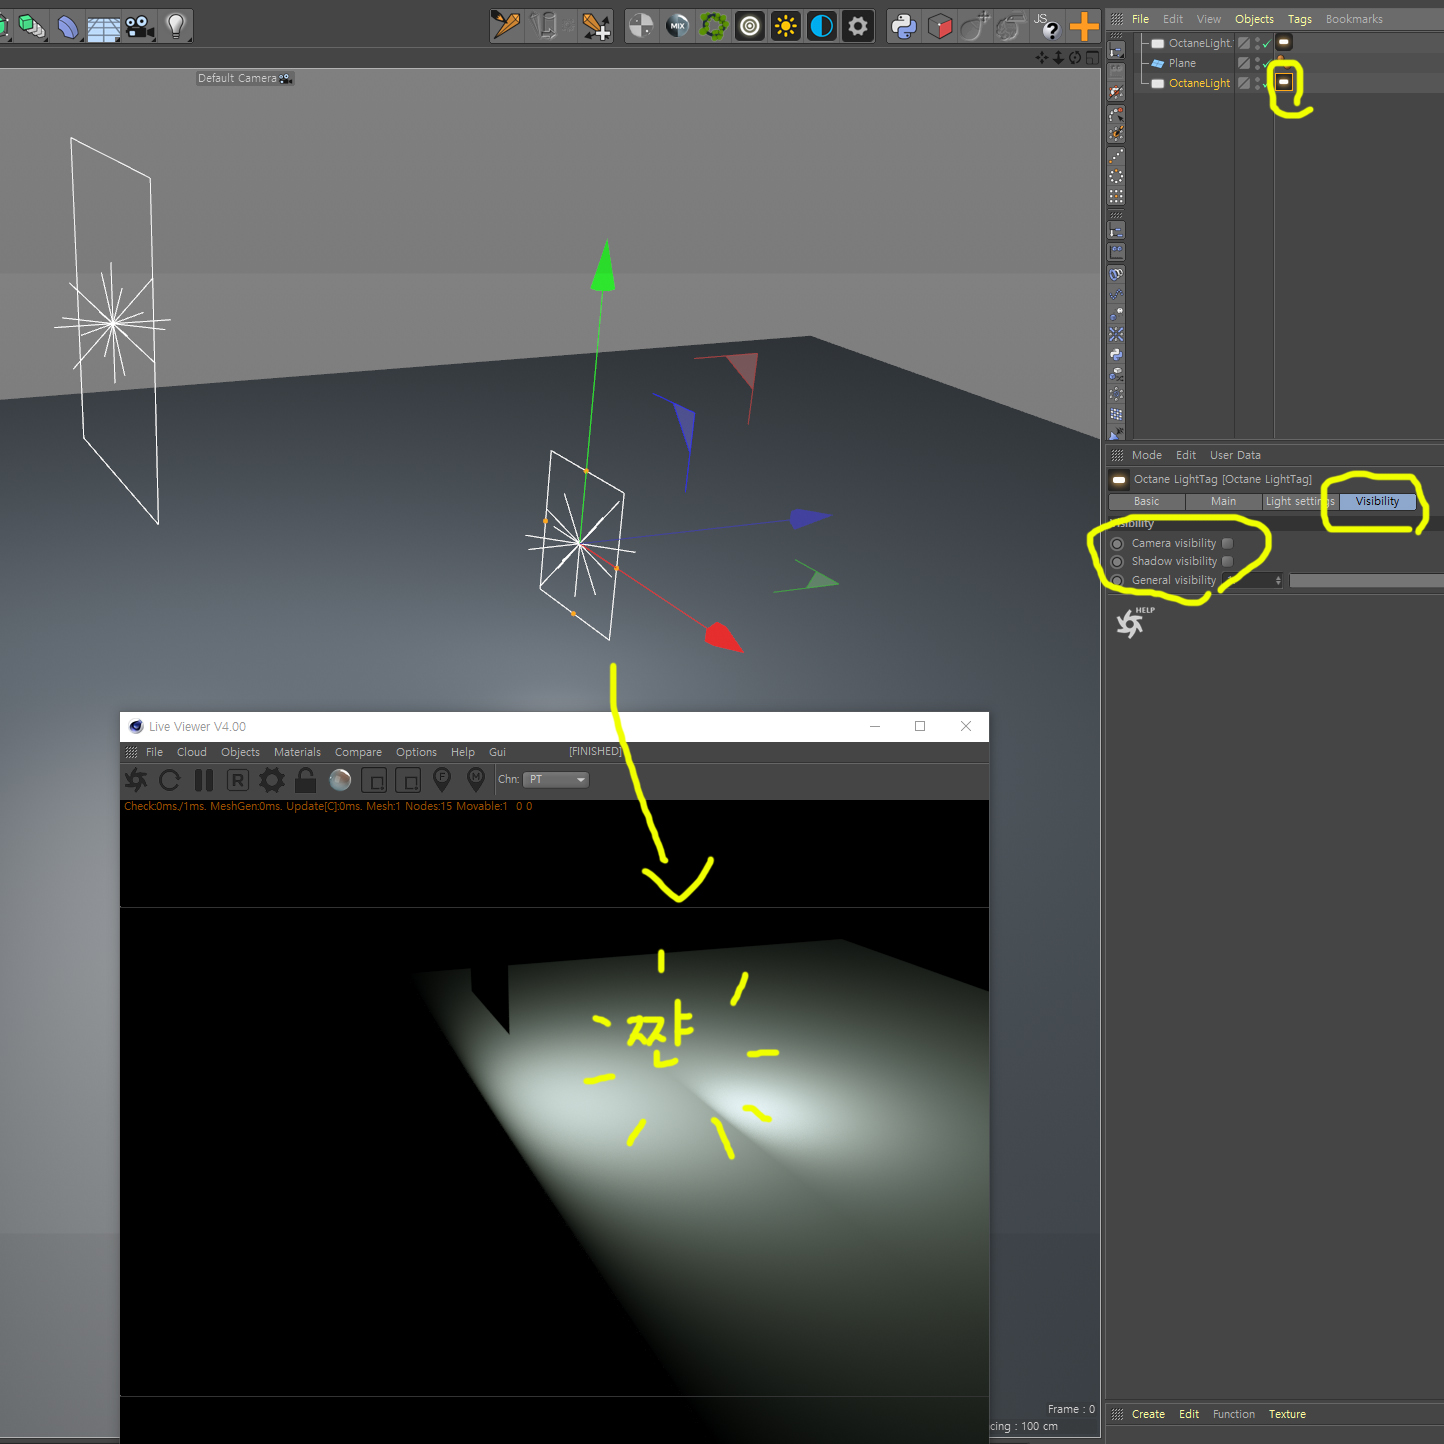1444x1444 pixels.
Task: Open the Chn channel dropdown showing PT
Action: [556, 780]
